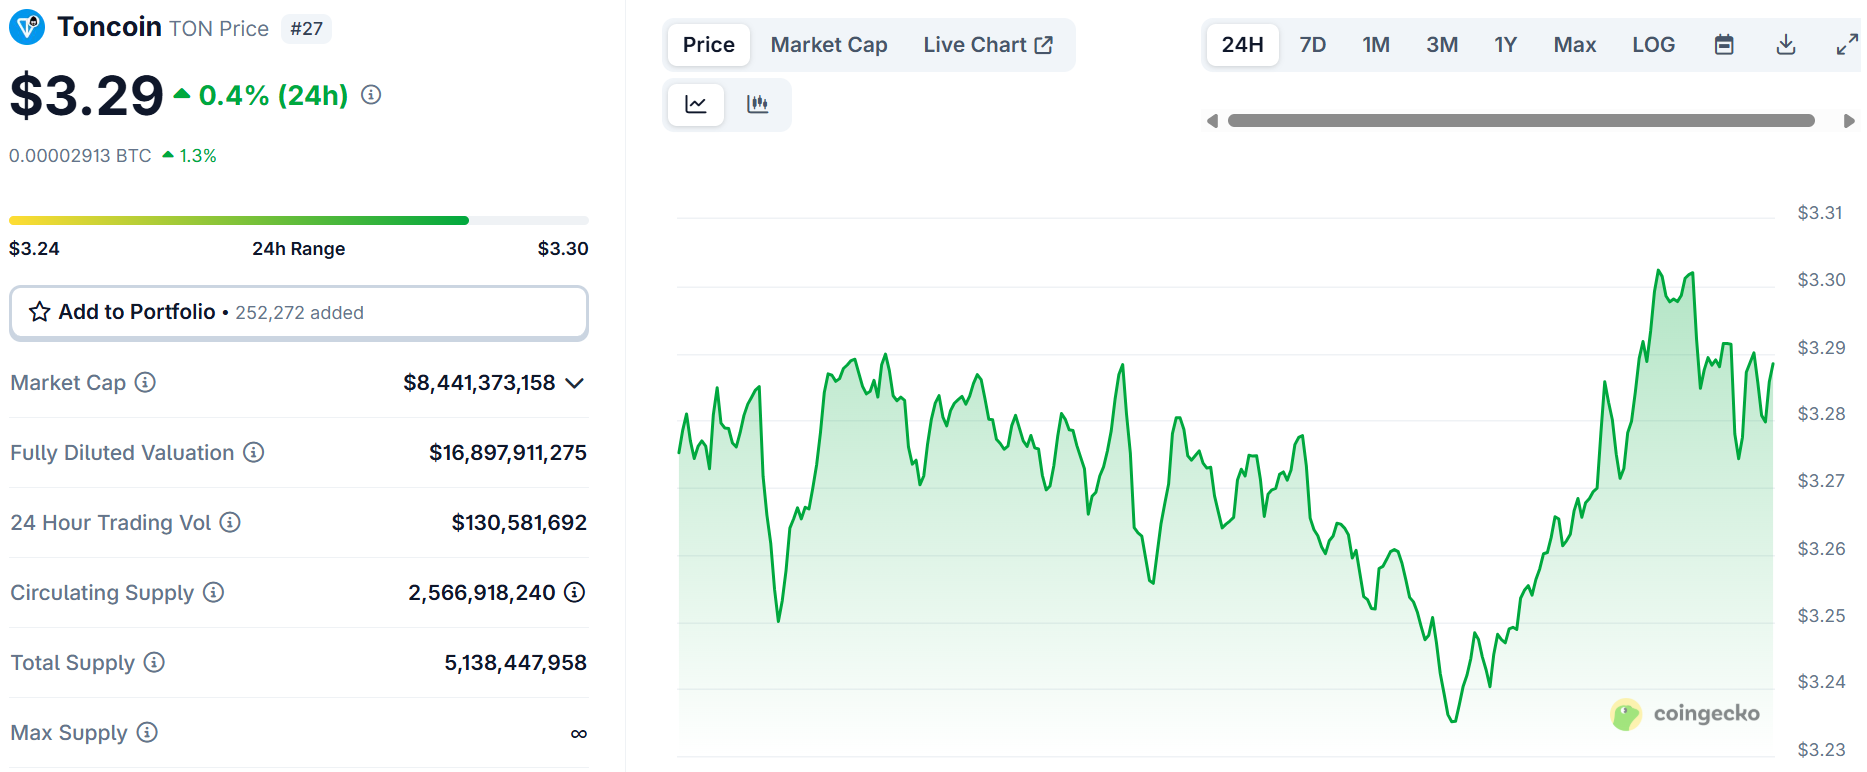Open the calendar date range picker

pos(1723,45)
